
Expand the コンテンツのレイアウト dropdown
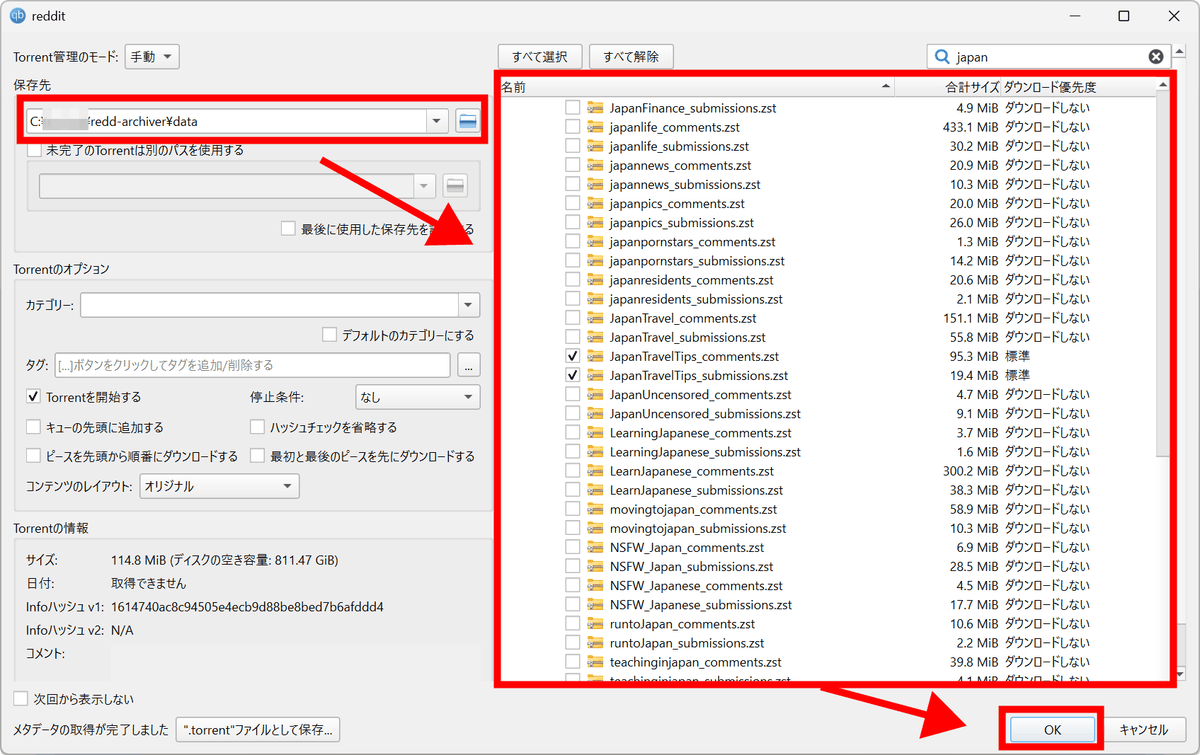coord(219,486)
